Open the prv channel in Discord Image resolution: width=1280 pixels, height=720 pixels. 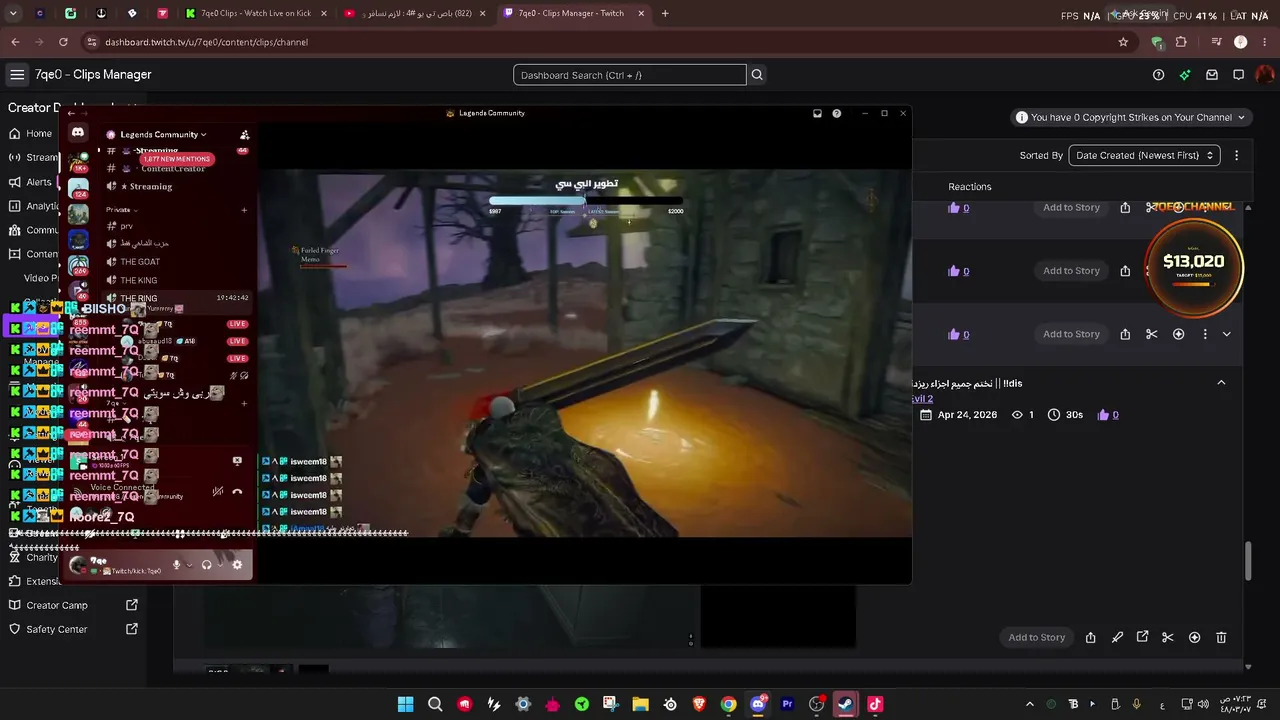[x=126, y=226]
